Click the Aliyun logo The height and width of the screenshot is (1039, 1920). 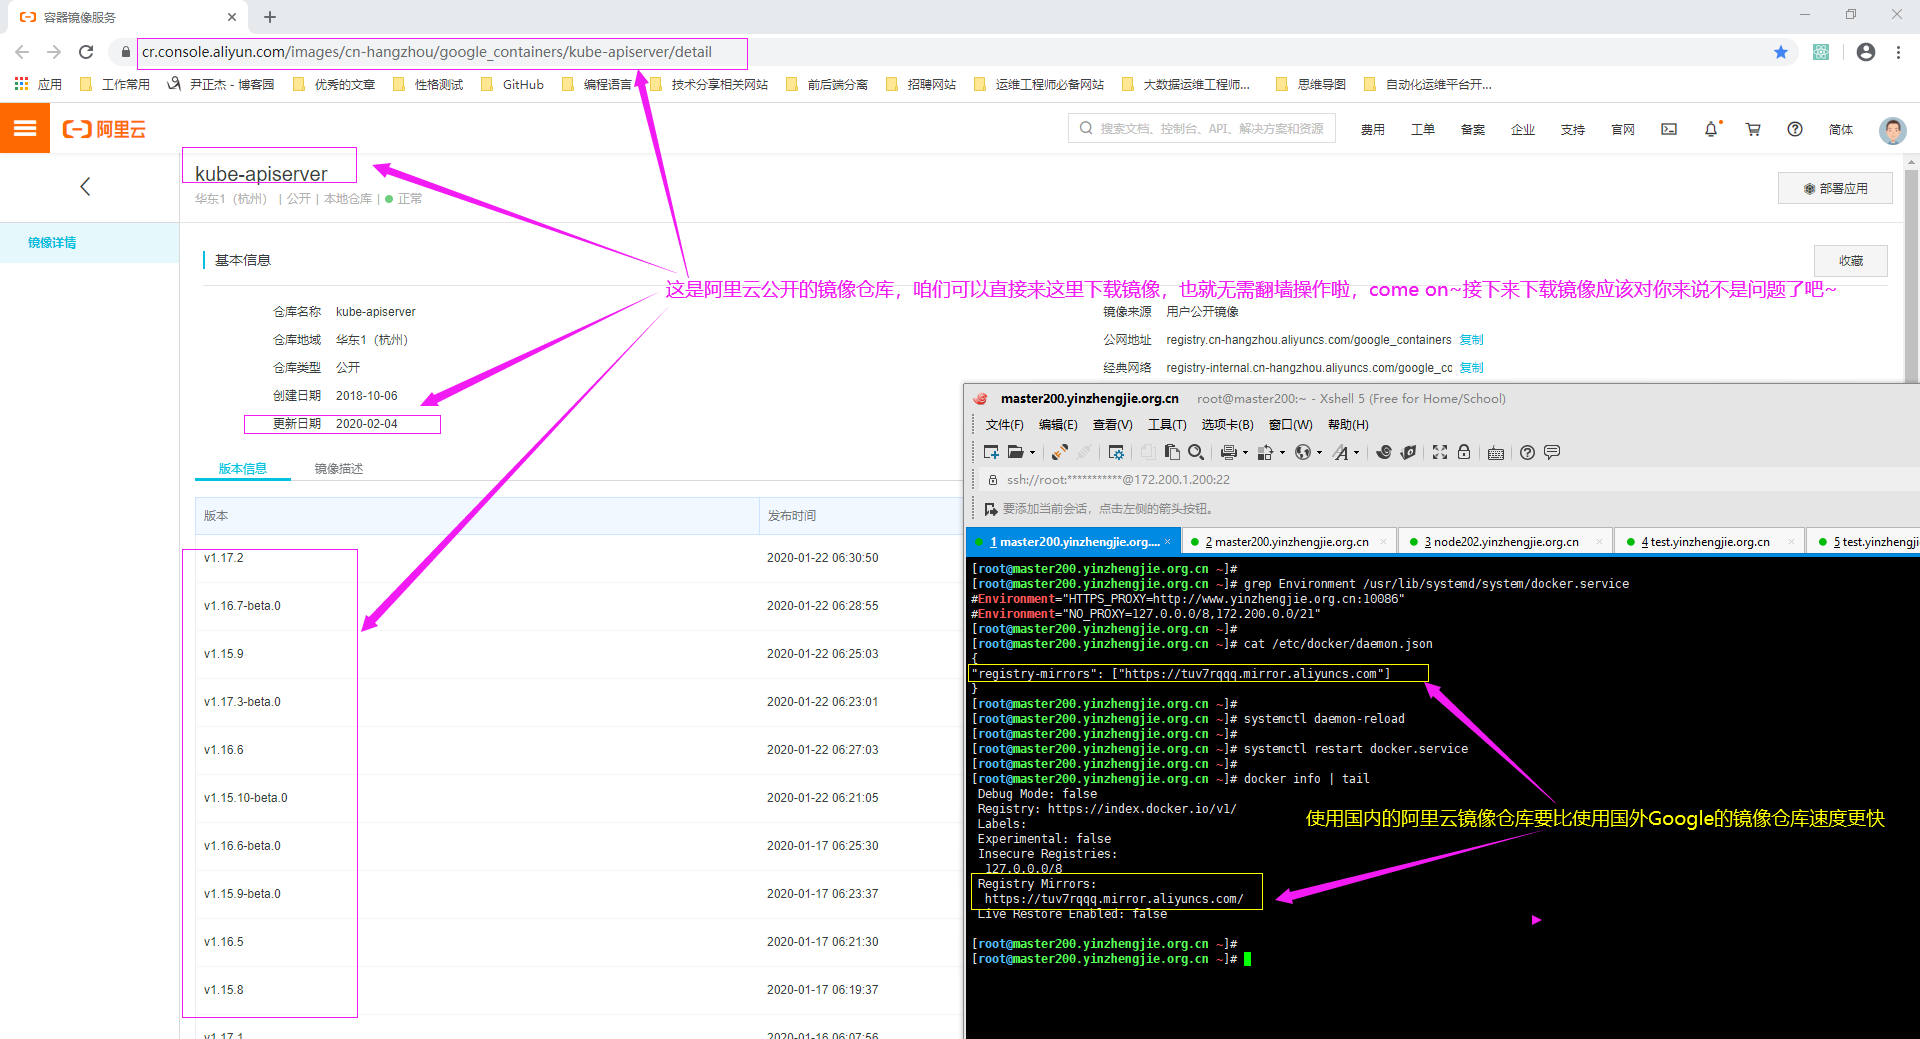coord(104,129)
